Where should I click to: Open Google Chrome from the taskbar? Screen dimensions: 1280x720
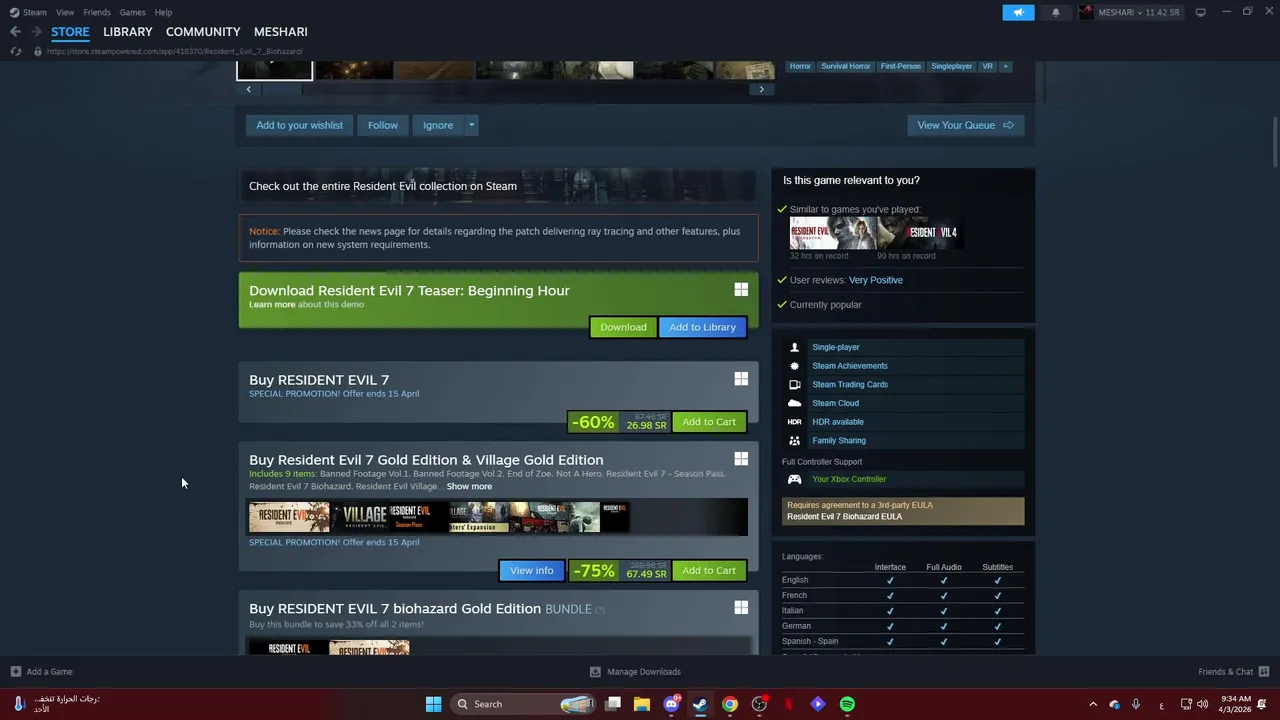(x=730, y=704)
